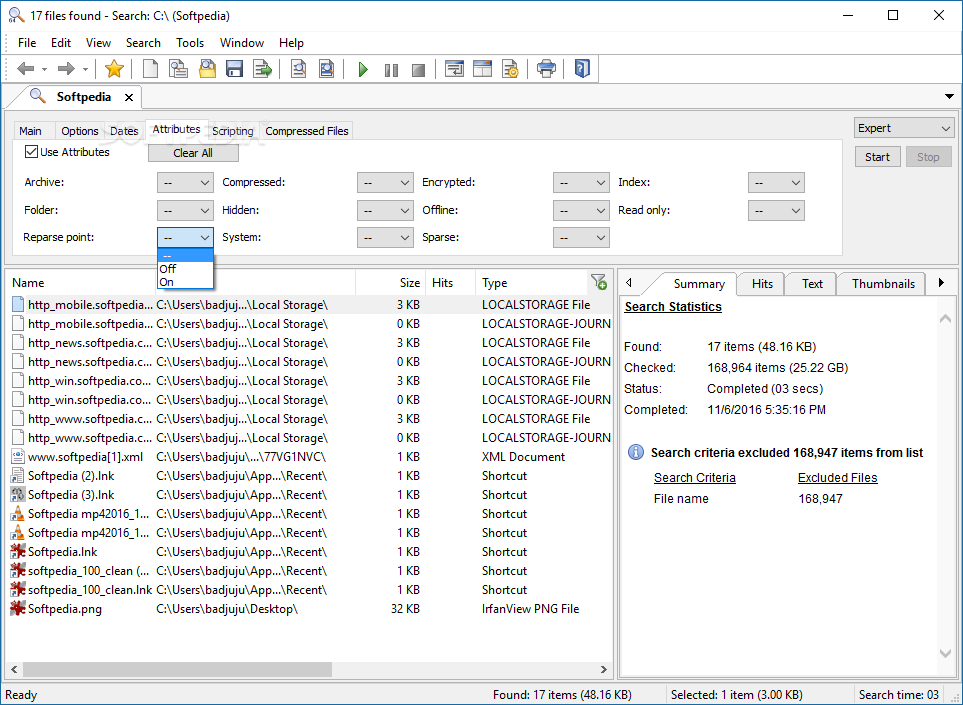
Task: Uncheck the Use Attributes checkbox
Action: (x=31, y=152)
